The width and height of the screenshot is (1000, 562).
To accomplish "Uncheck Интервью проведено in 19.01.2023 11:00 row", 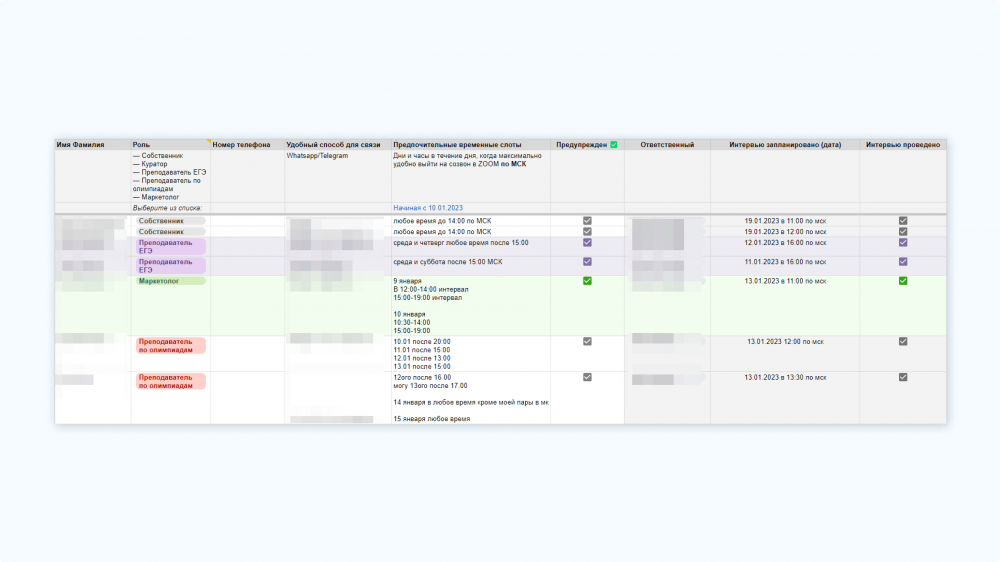I will click(902, 221).
